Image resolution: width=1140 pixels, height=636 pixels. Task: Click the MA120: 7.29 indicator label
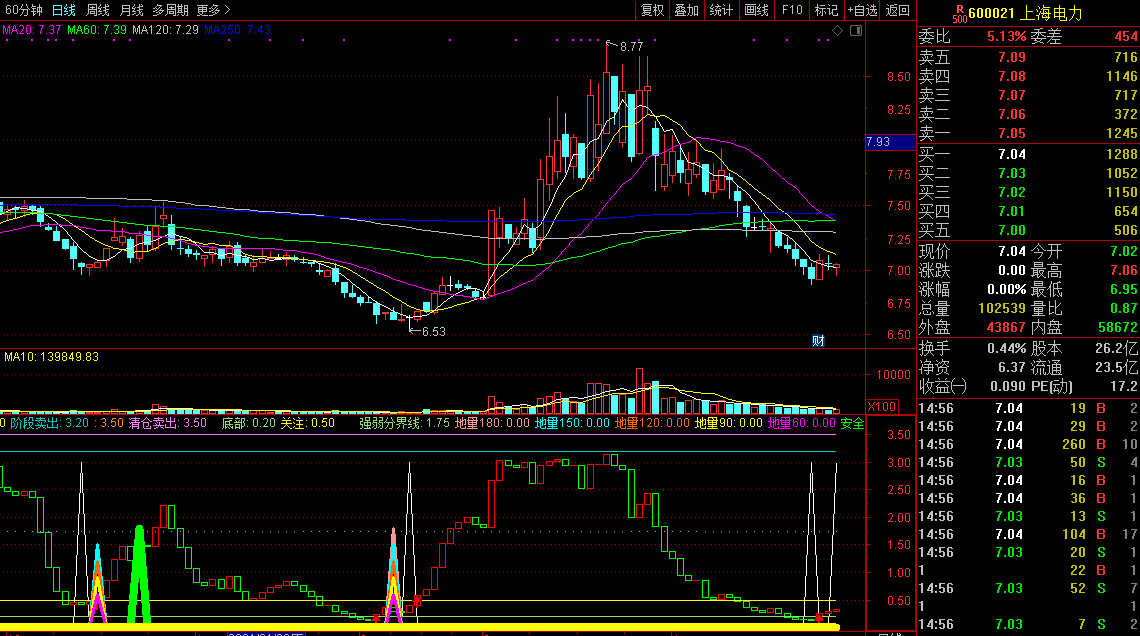click(165, 30)
